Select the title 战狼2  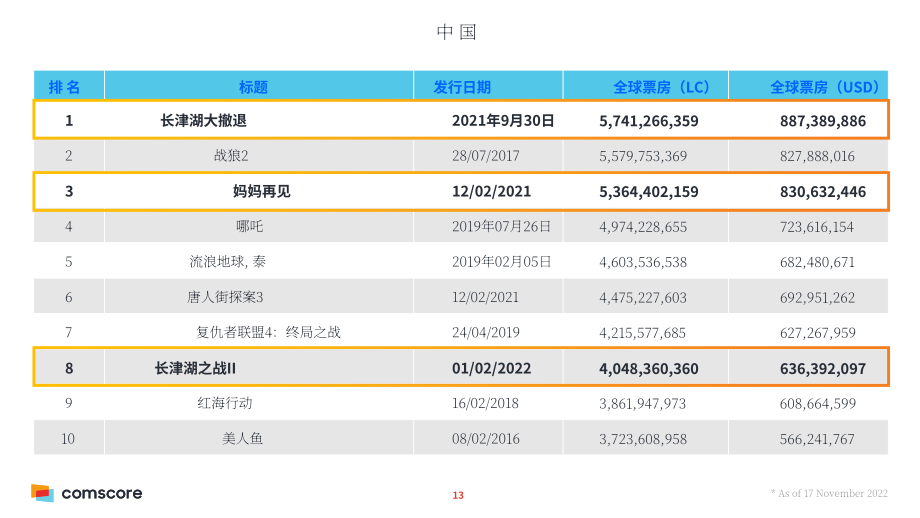pos(231,155)
